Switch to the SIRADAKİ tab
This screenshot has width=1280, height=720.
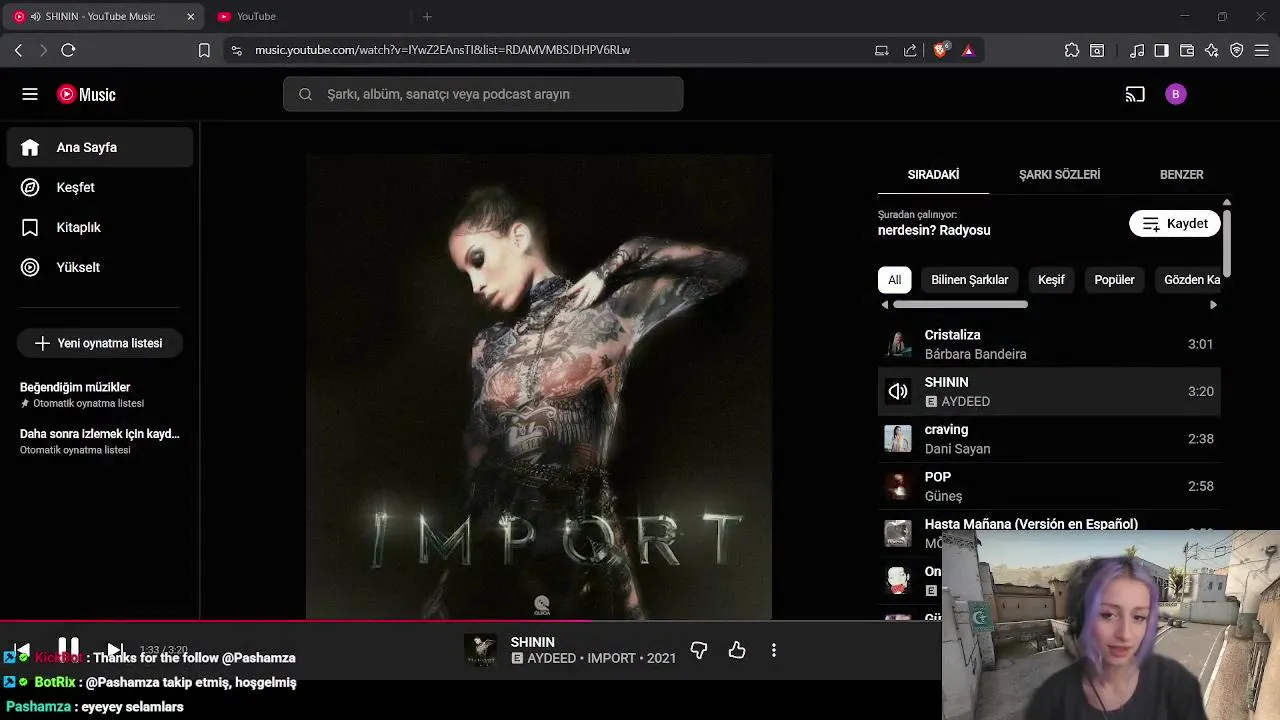point(933,174)
